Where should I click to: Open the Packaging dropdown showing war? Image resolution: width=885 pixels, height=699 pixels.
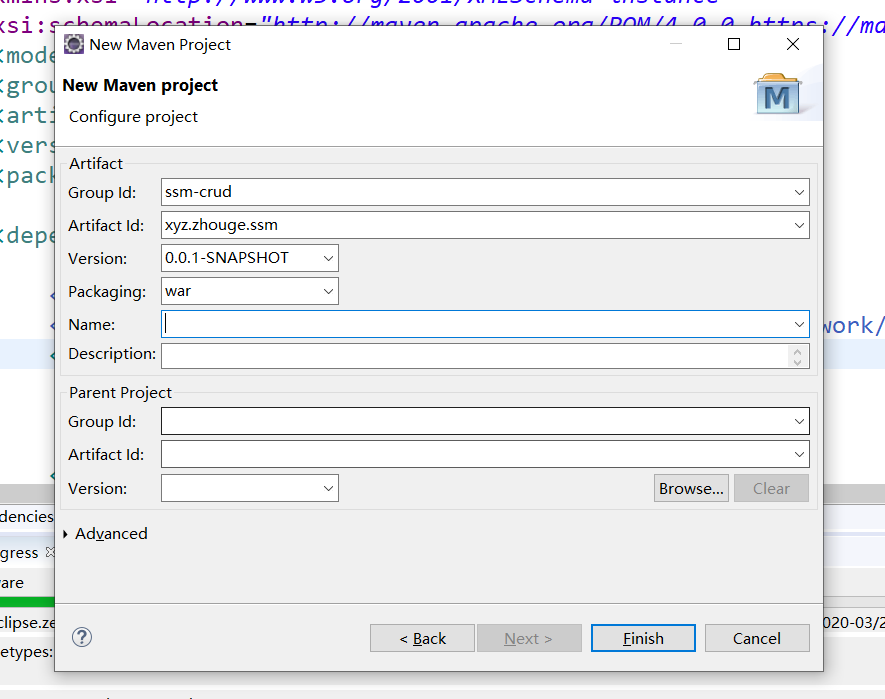(x=328, y=291)
